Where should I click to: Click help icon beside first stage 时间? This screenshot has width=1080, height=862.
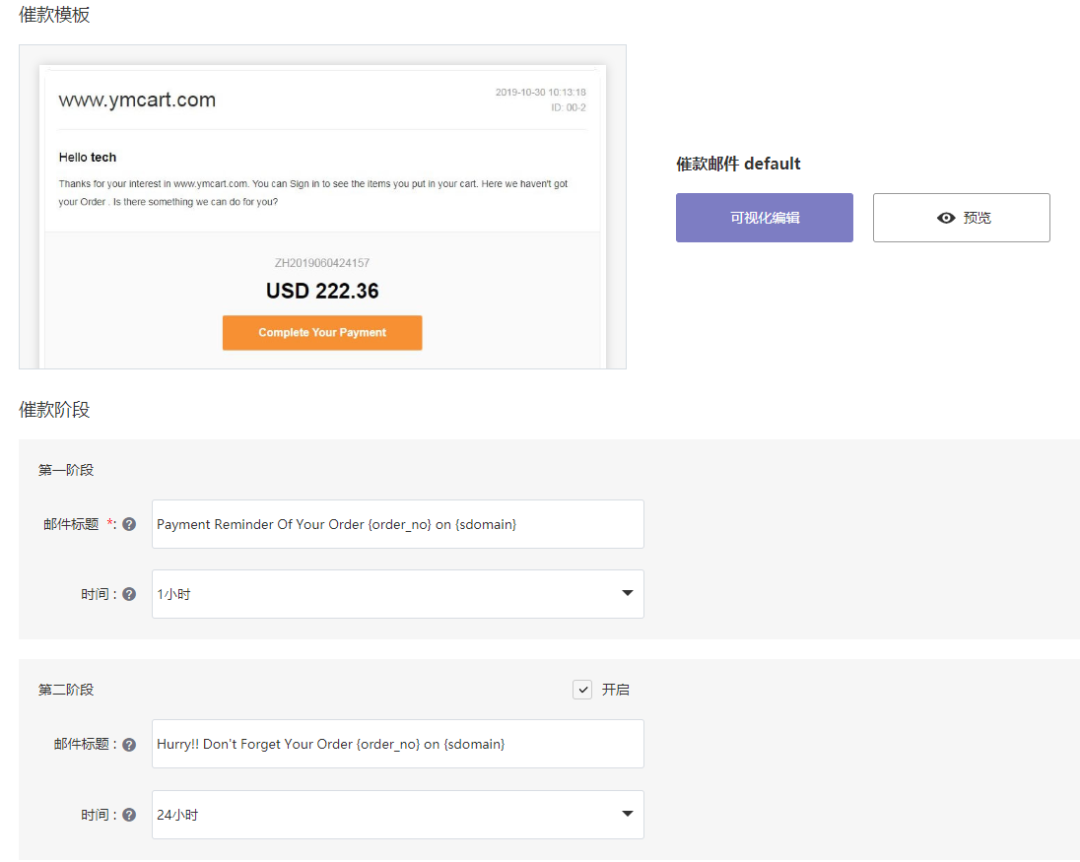(x=129, y=594)
